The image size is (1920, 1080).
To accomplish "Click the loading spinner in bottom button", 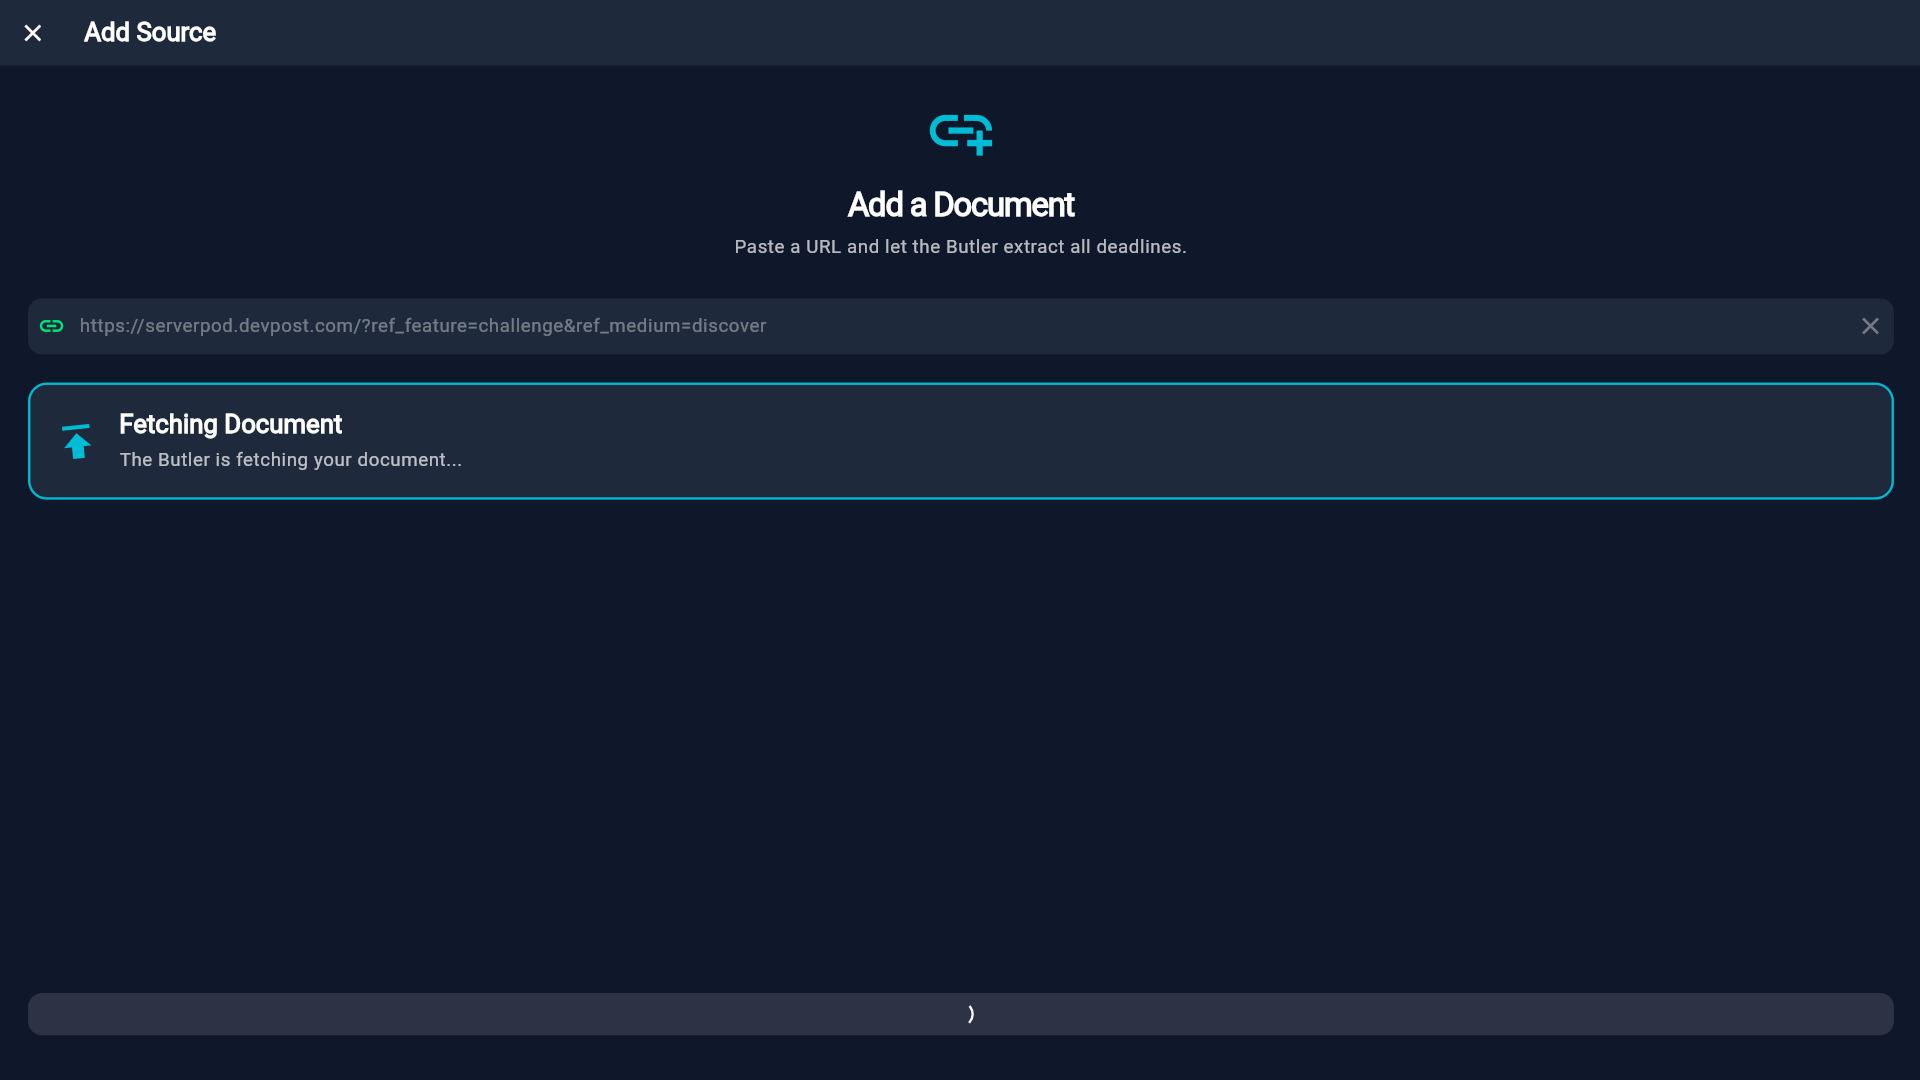I will click(970, 1014).
